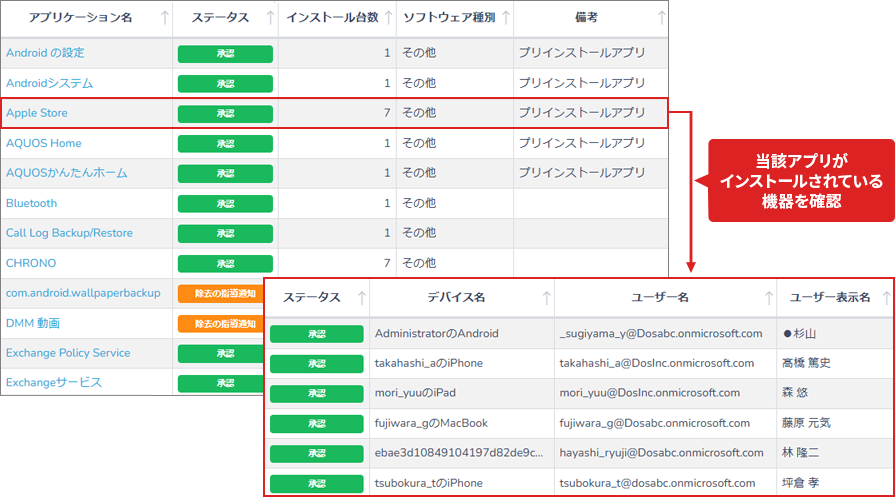Select CHRONO install count 7
This screenshot has width=895, height=497.
[x=386, y=263]
